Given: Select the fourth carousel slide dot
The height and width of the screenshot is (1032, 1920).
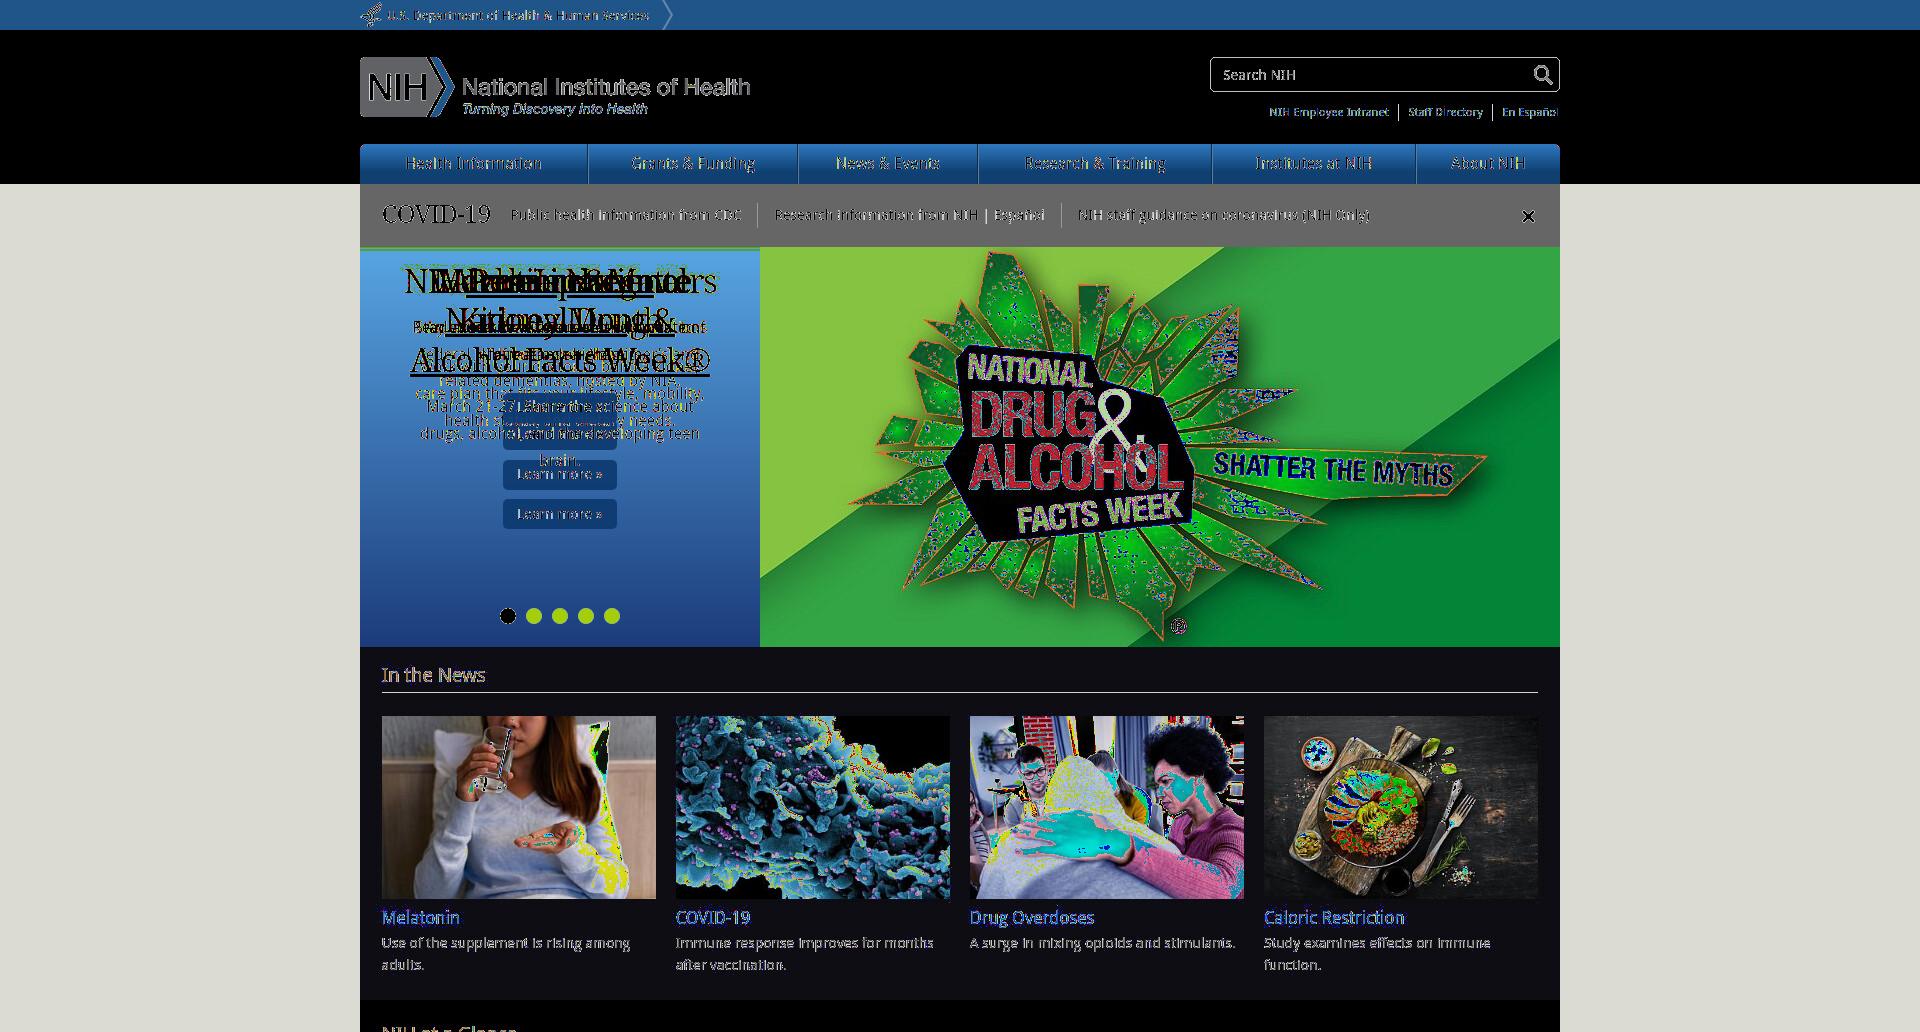Looking at the screenshot, I should point(586,616).
